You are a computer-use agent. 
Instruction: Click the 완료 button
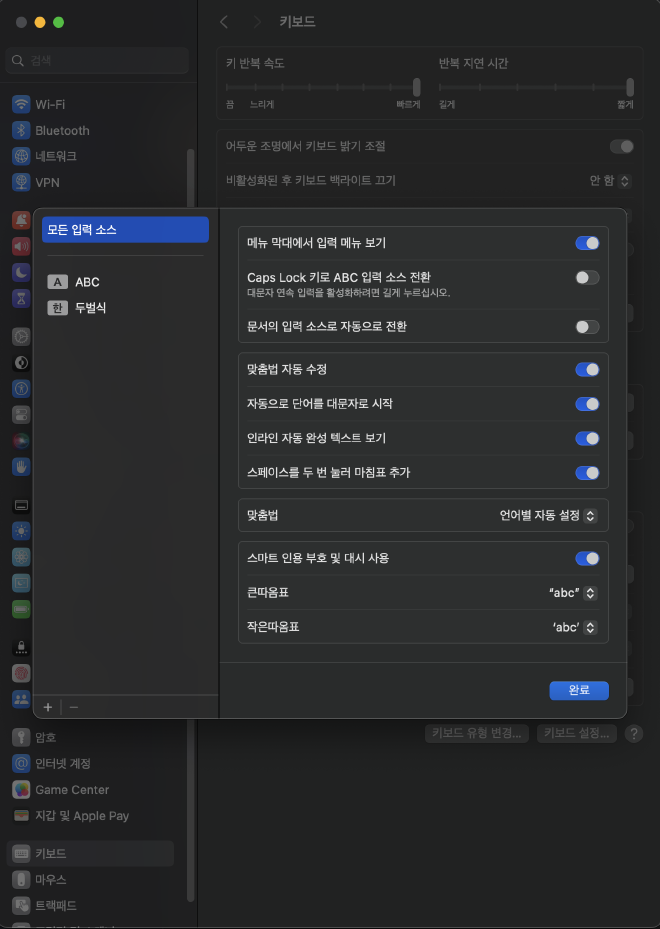click(579, 690)
